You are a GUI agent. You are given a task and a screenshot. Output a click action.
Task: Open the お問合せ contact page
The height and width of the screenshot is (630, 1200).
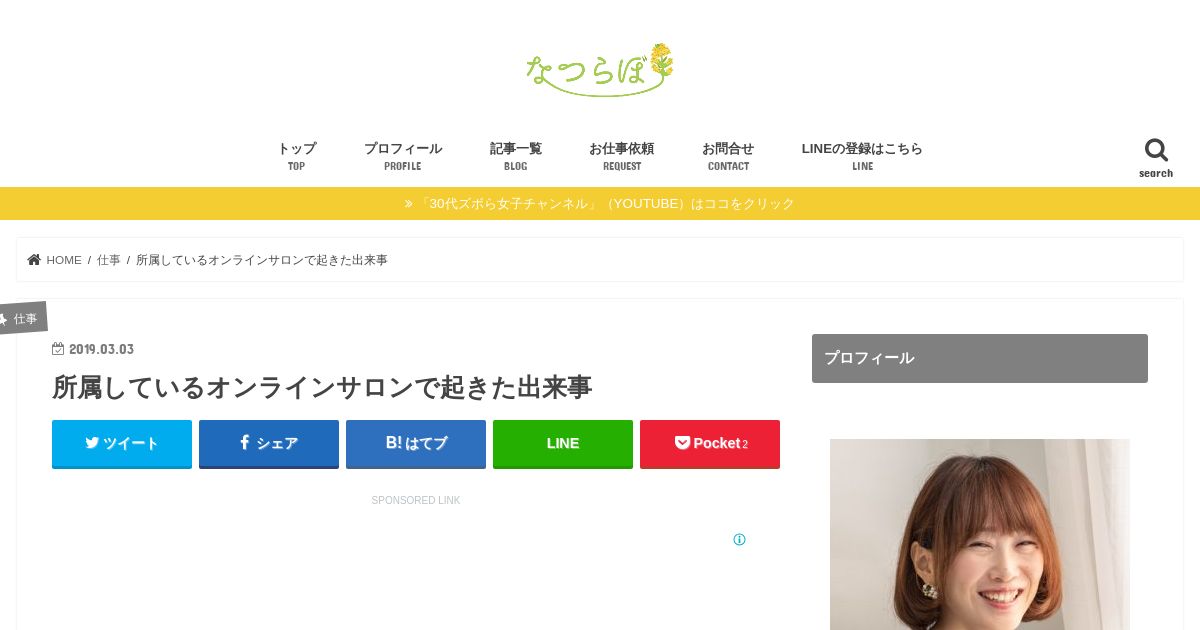coord(728,156)
